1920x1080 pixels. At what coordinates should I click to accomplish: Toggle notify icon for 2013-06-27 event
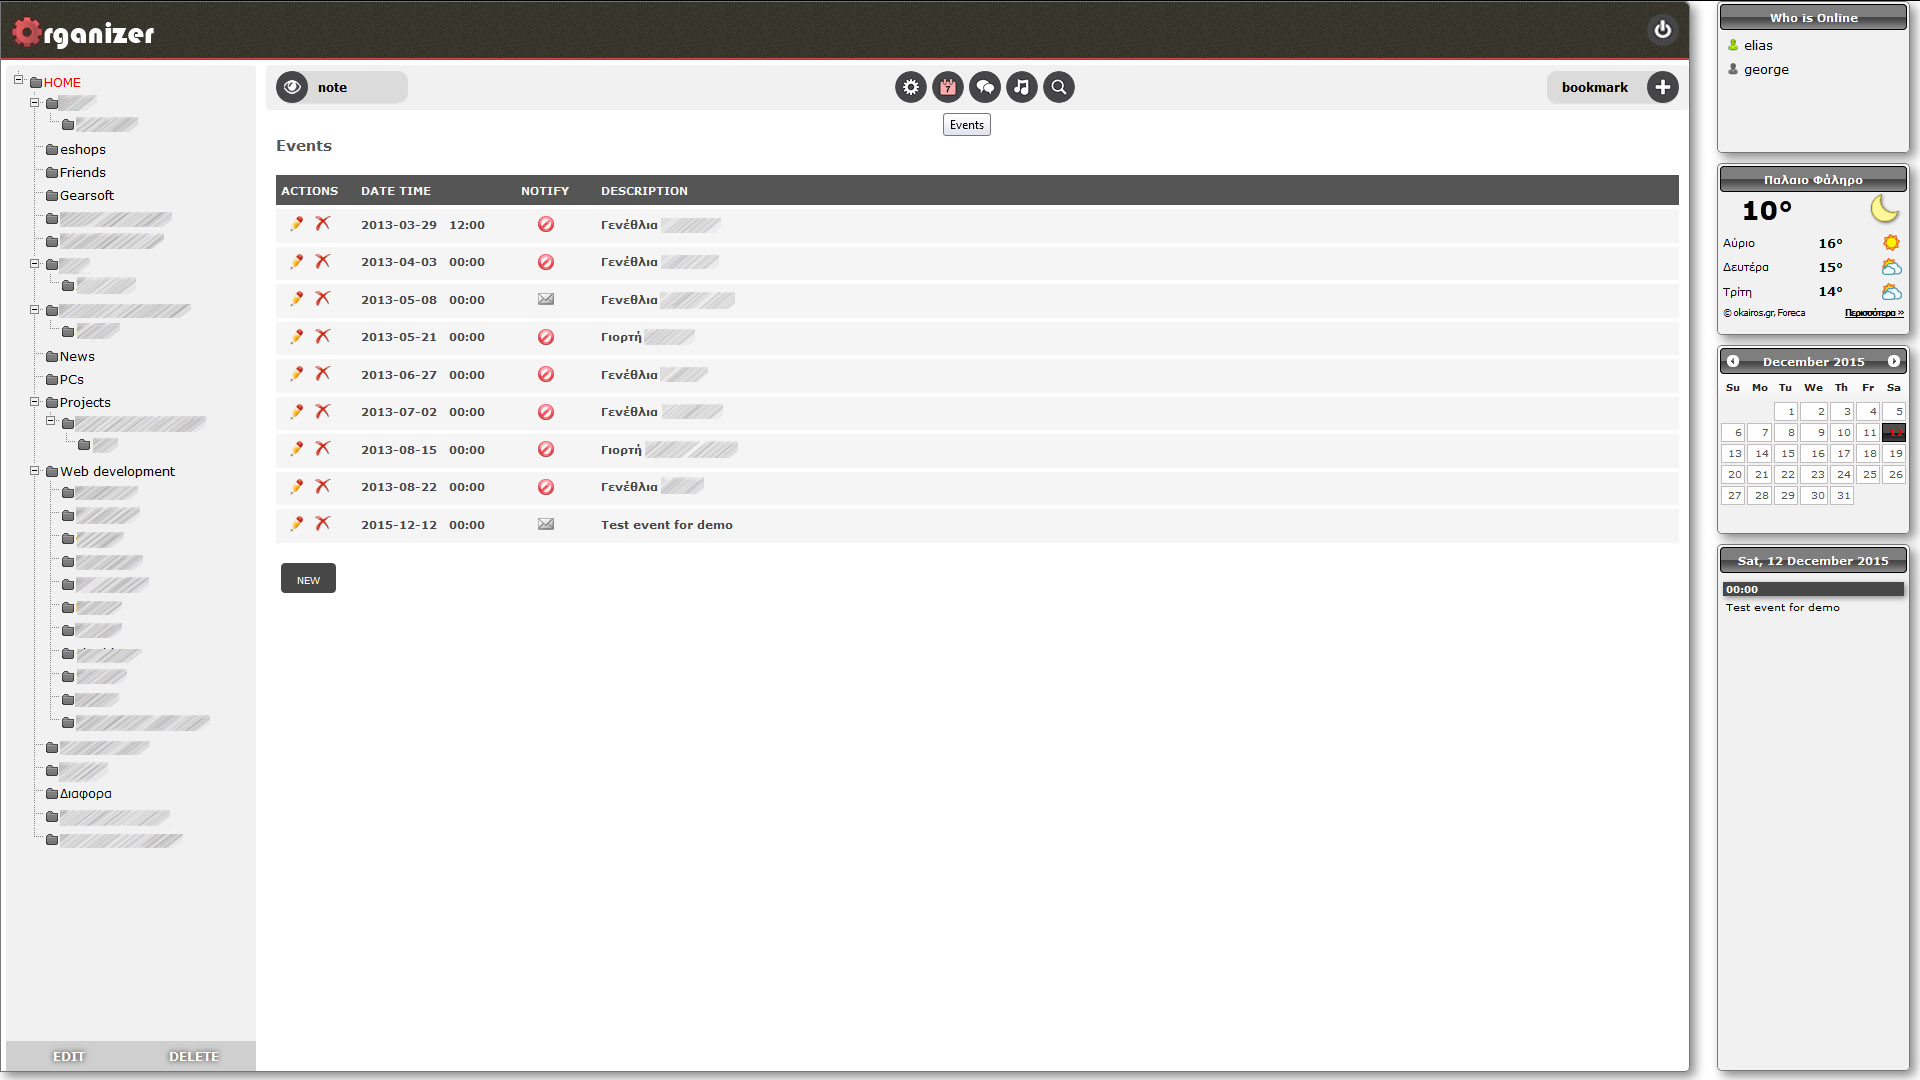click(546, 374)
